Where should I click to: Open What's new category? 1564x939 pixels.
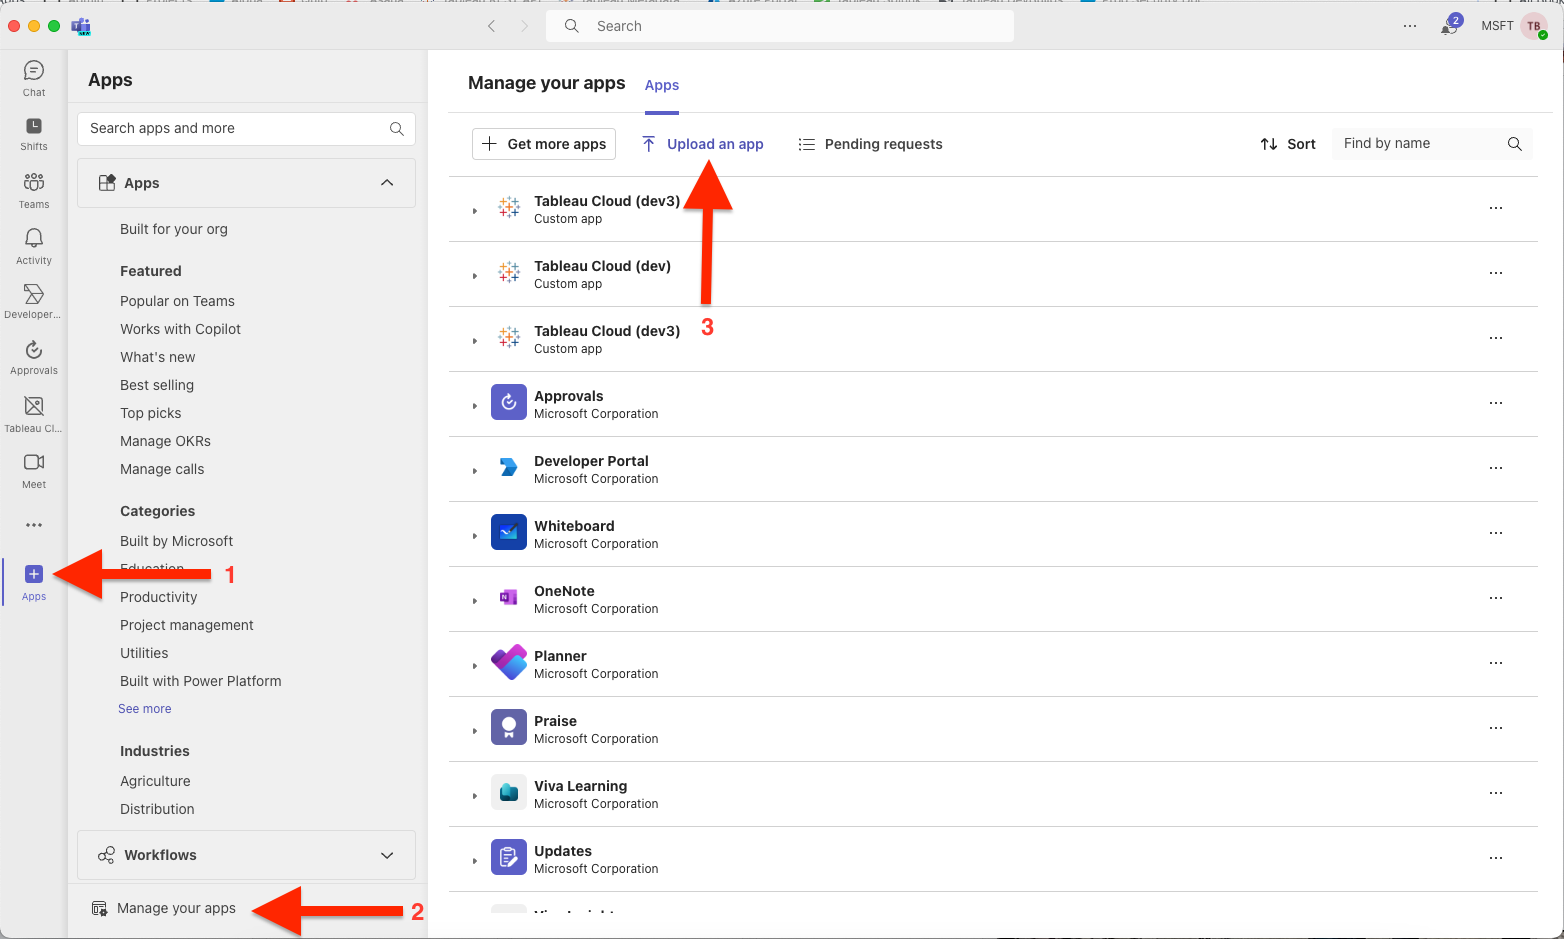[x=158, y=357]
